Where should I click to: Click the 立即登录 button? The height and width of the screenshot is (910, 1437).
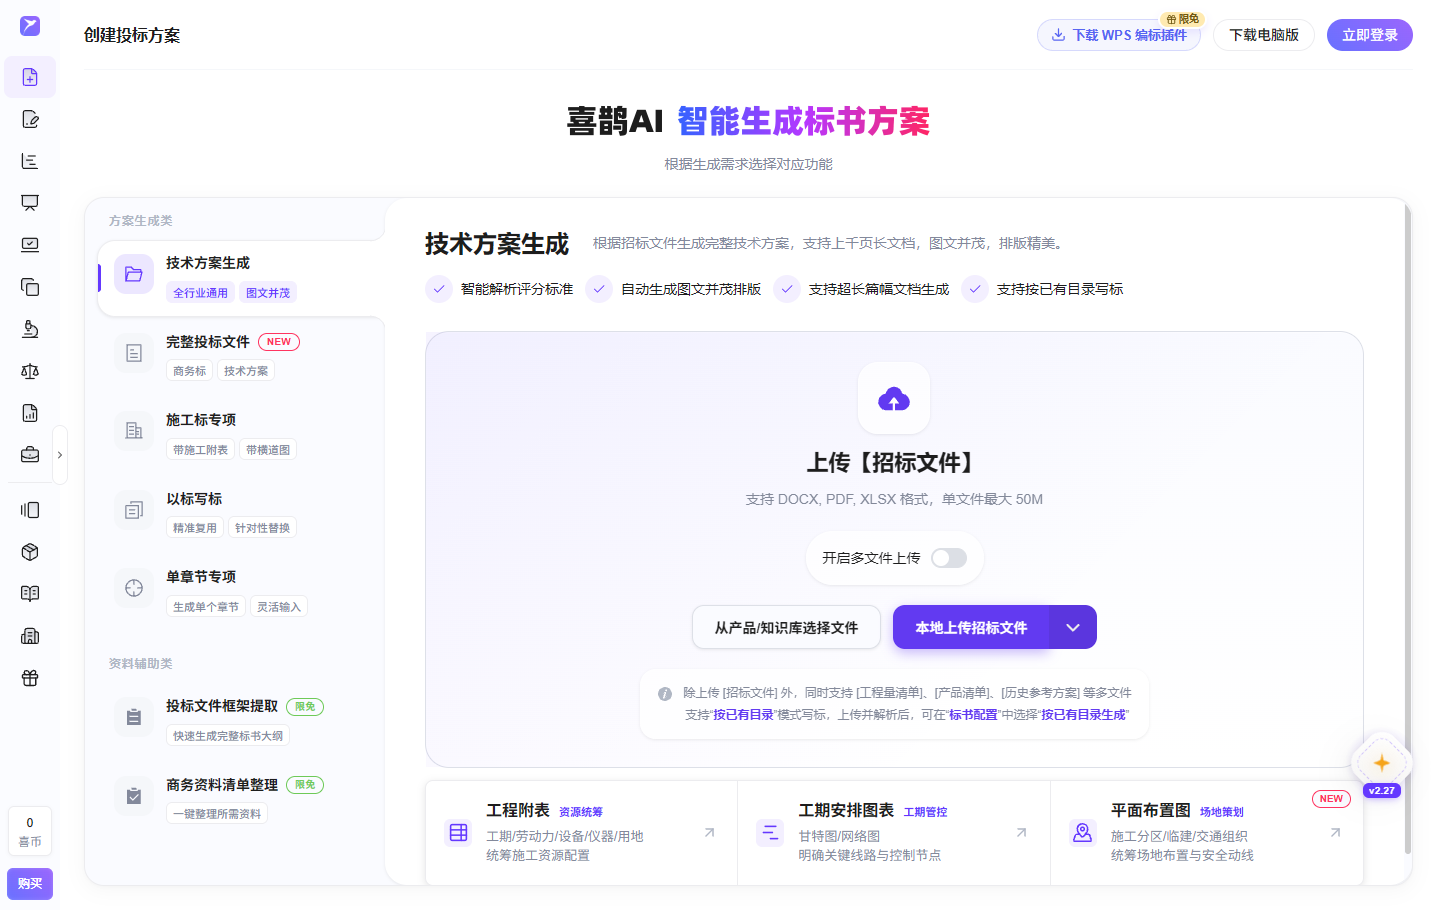1370,35
